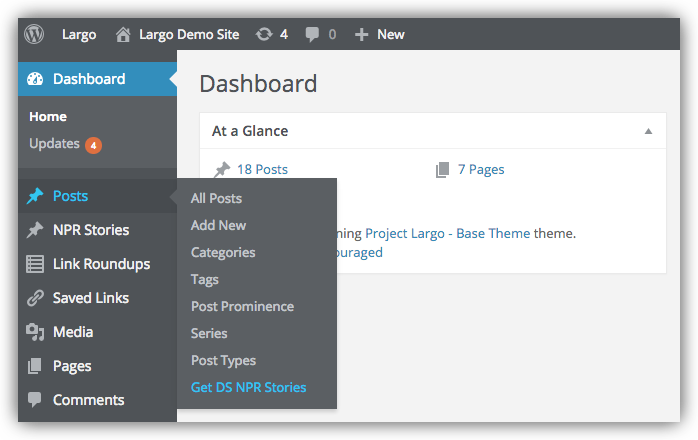Open Project Largo - Base Theme link
Screen dimensions: 698x440
(x=447, y=233)
